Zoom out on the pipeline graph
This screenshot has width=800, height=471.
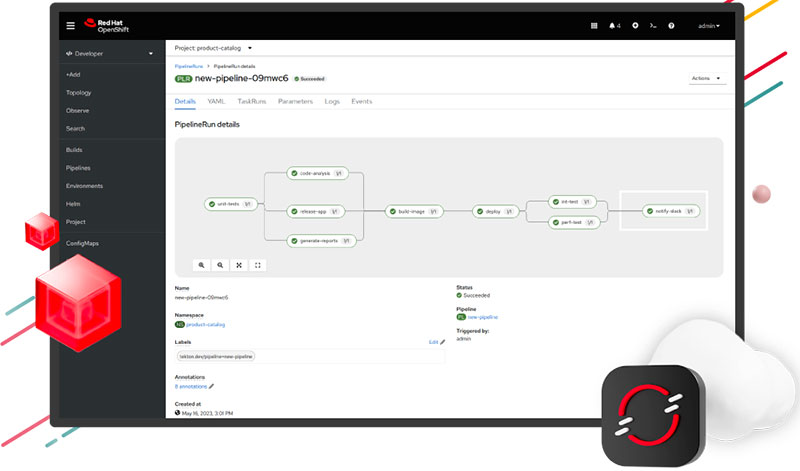[220, 265]
